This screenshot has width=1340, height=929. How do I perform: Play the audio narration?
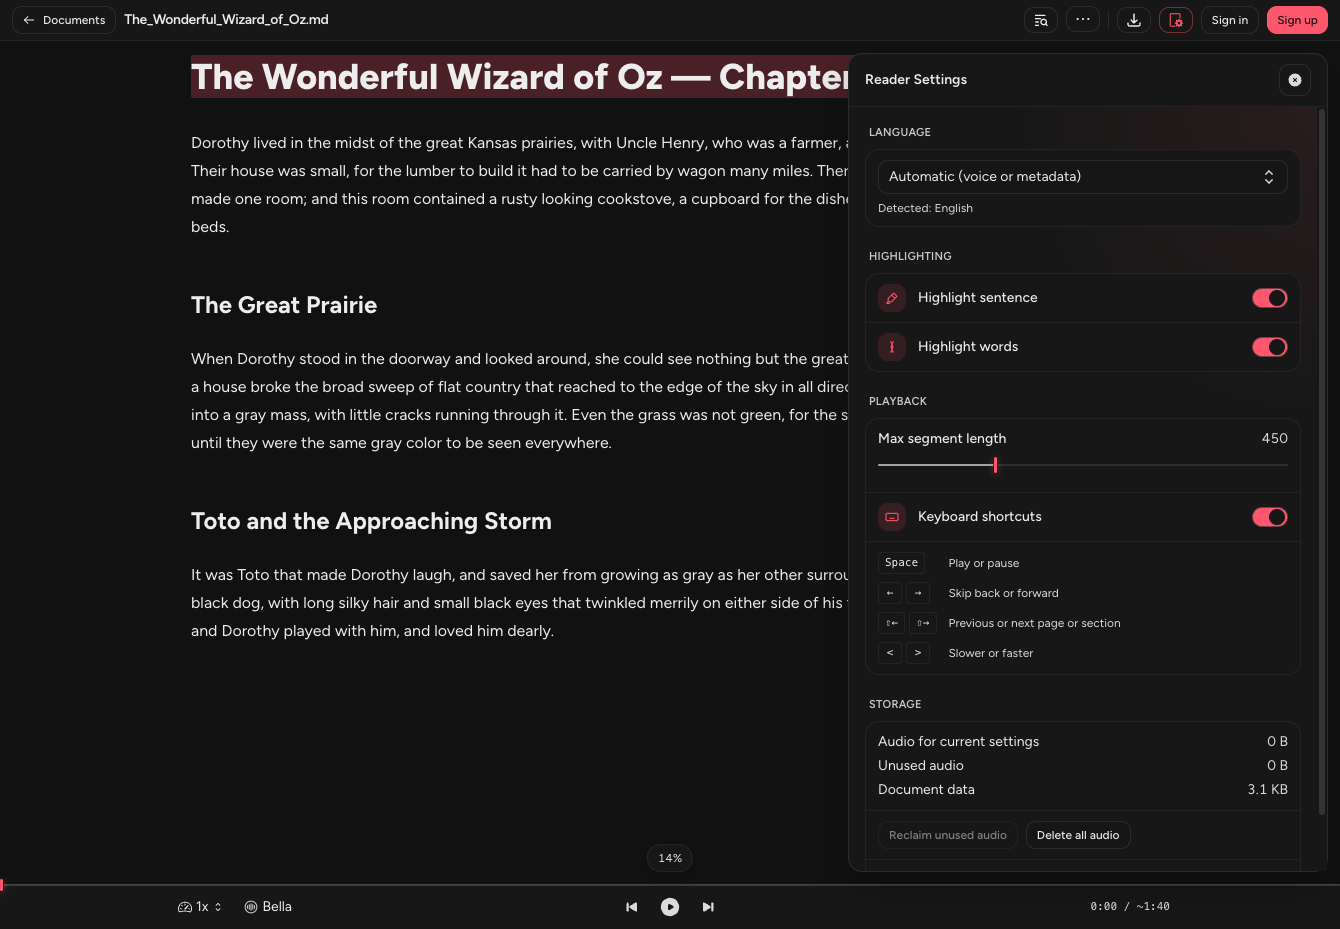tap(670, 907)
